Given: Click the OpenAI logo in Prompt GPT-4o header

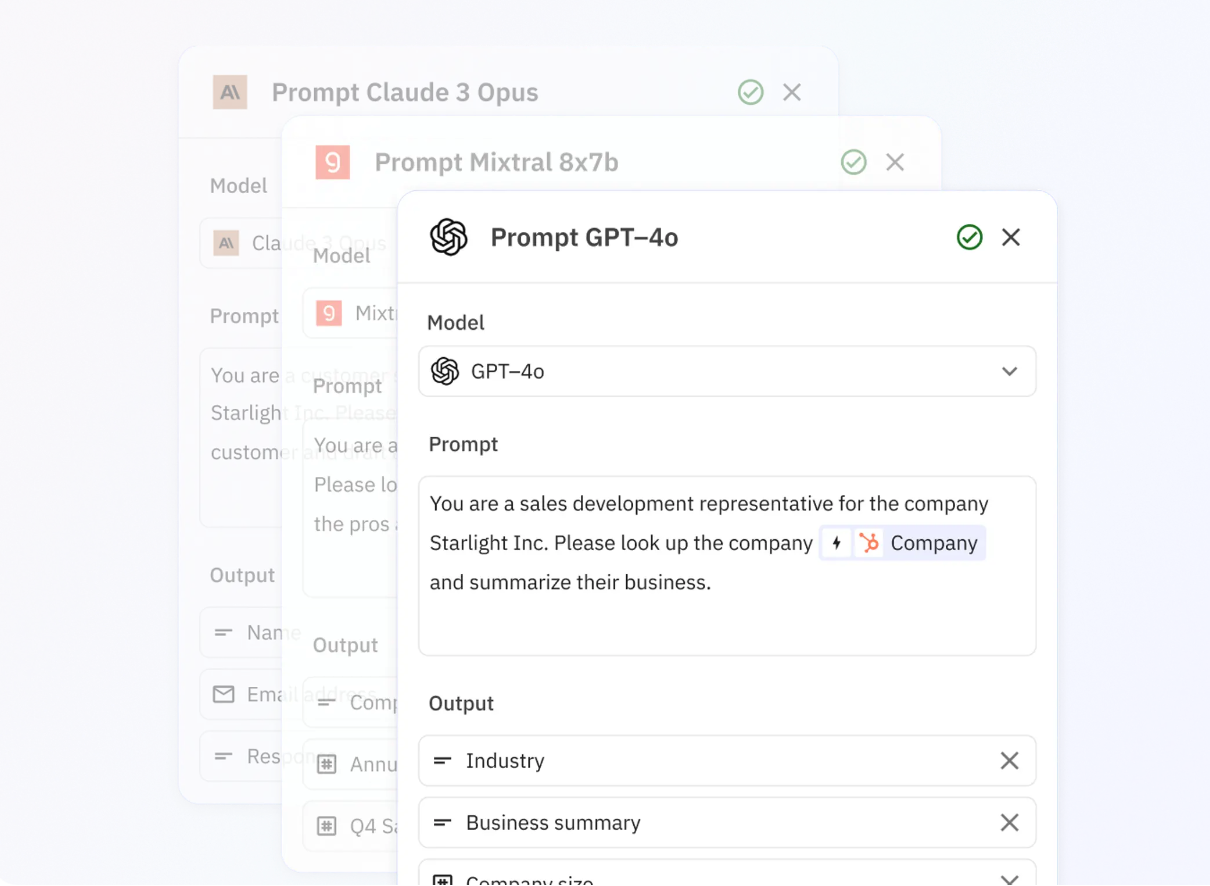Looking at the screenshot, I should coord(449,237).
